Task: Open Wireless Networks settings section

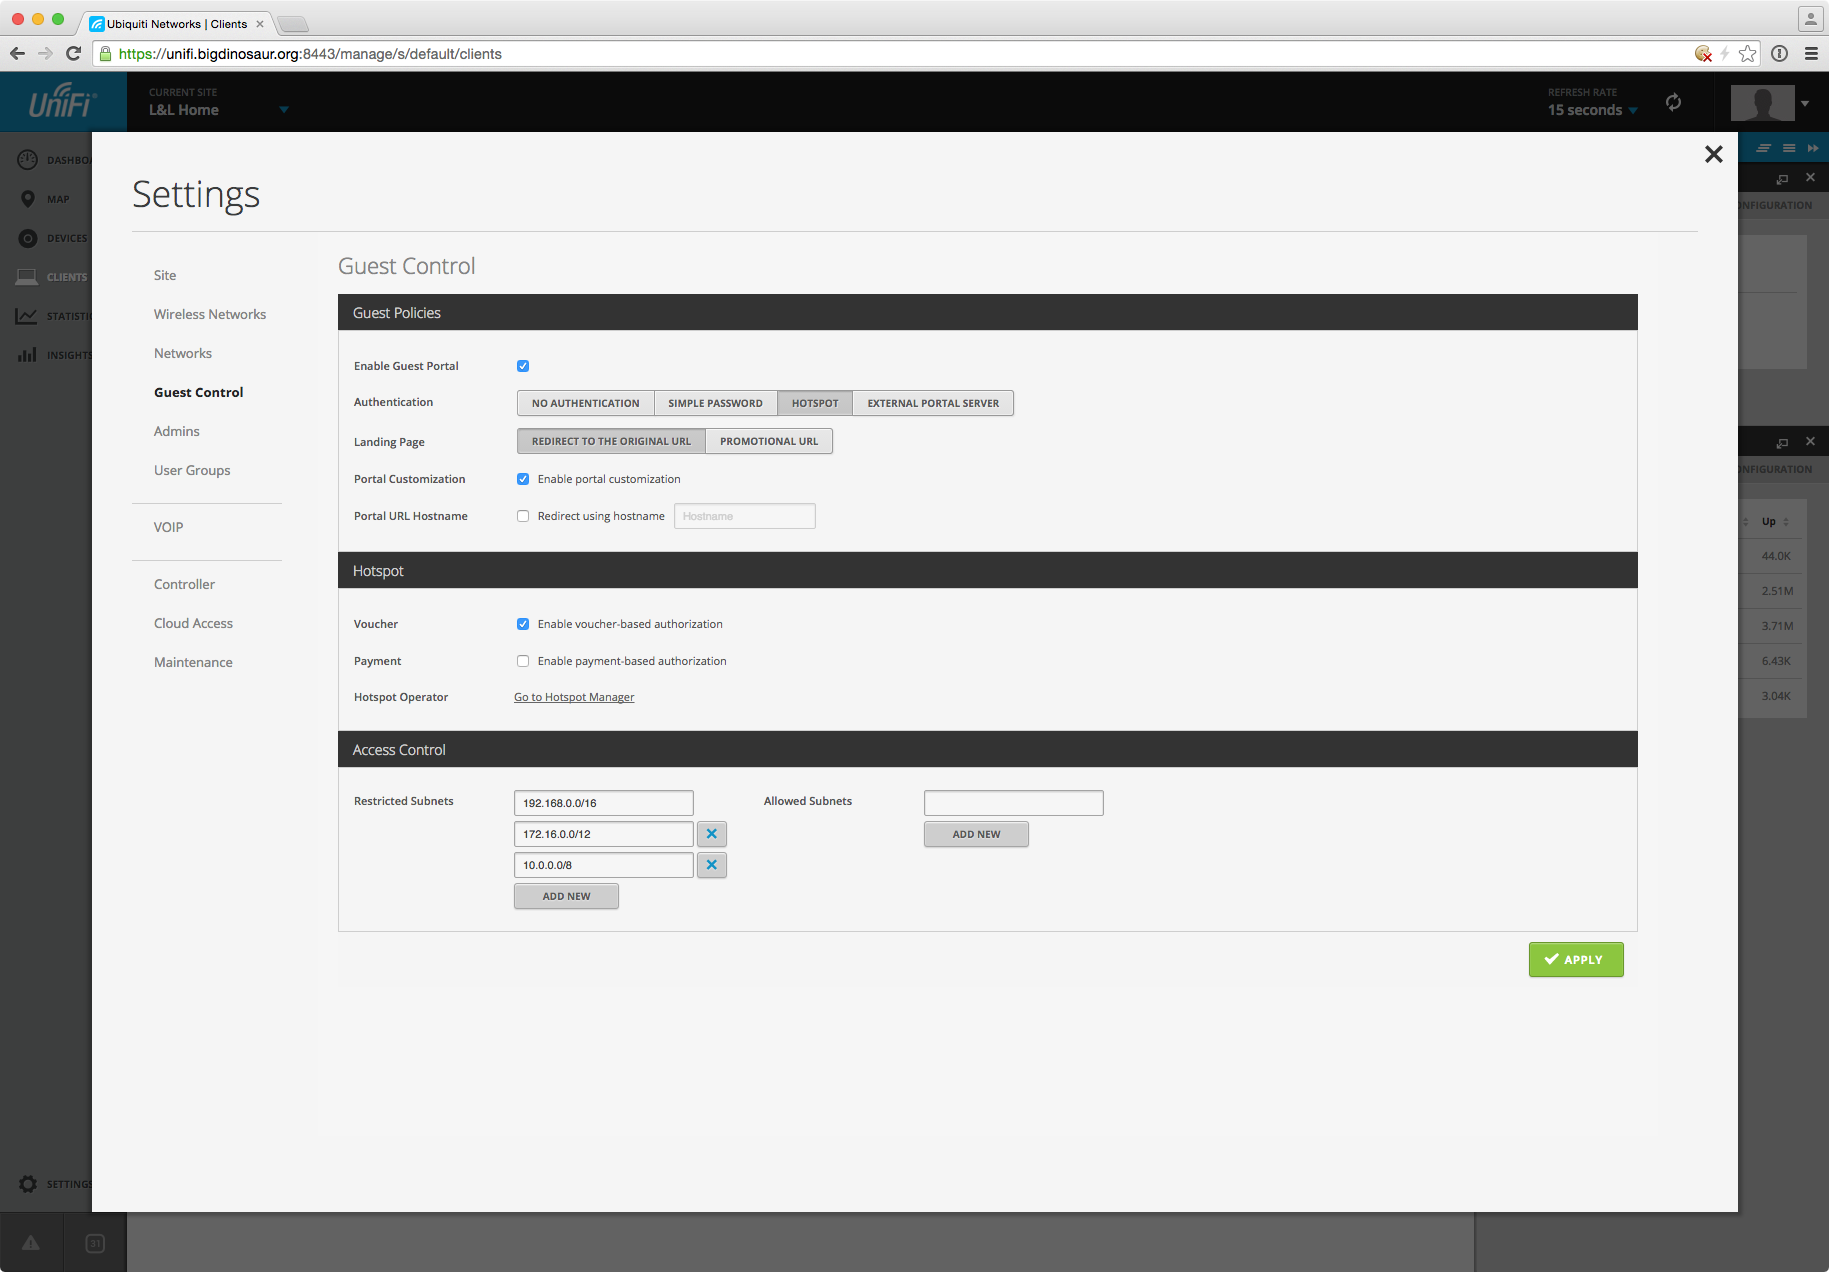Action: (x=210, y=314)
